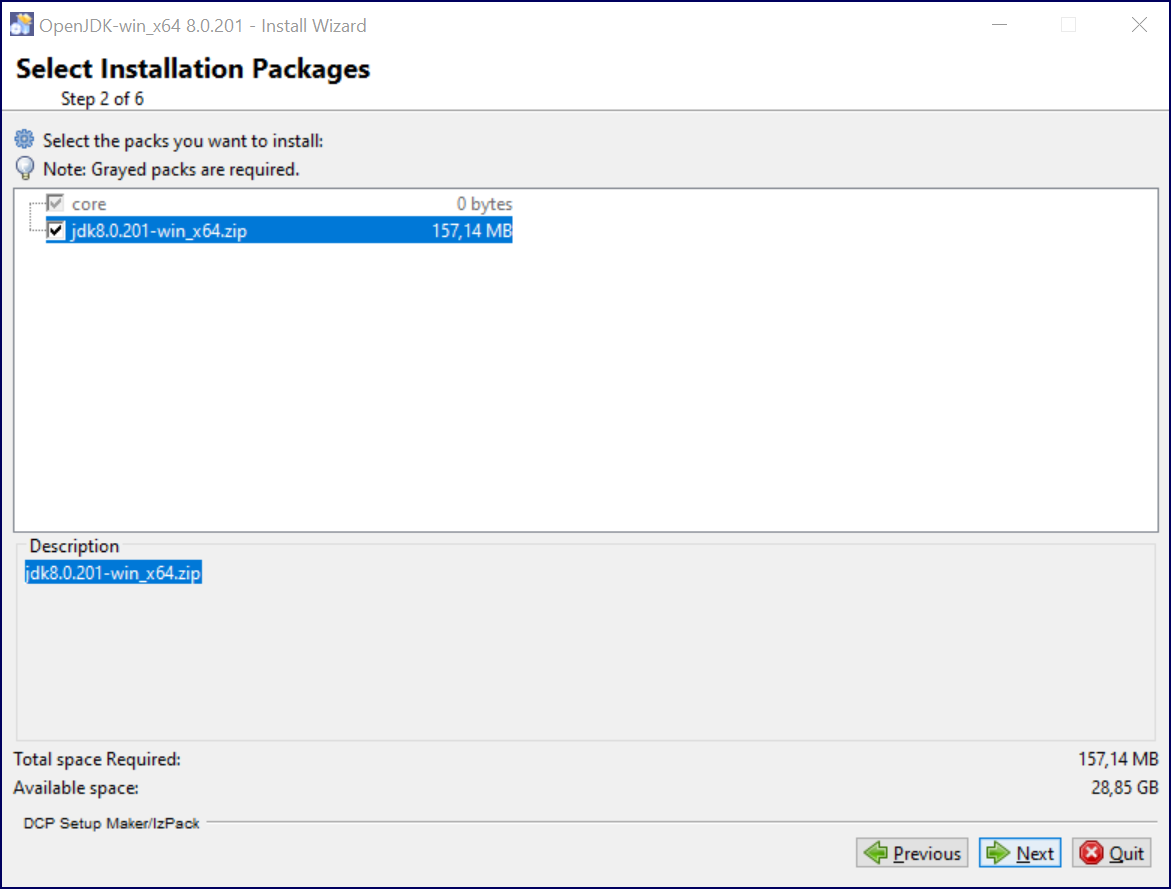
Task: Minimize the Install Wizard window
Action: (999, 25)
